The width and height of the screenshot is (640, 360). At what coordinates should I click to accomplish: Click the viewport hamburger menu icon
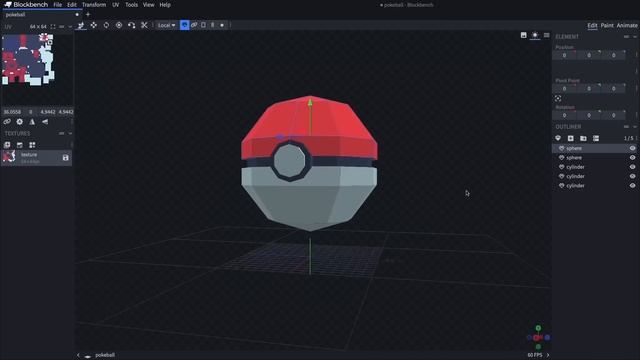click(x=547, y=35)
